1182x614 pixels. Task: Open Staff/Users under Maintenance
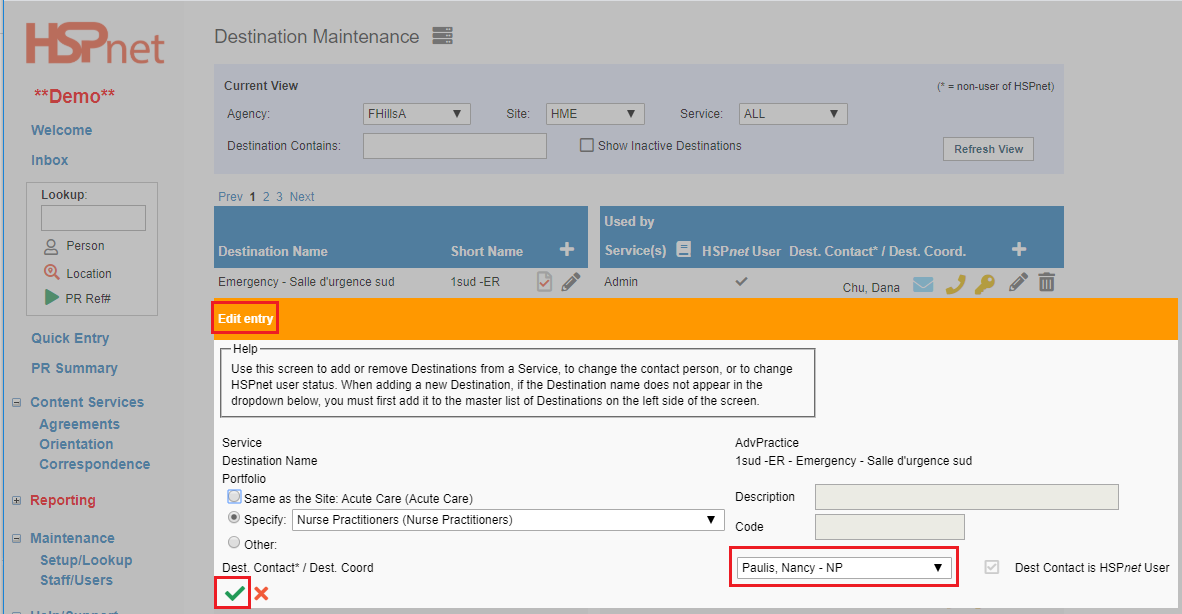pyautogui.click(x=76, y=581)
